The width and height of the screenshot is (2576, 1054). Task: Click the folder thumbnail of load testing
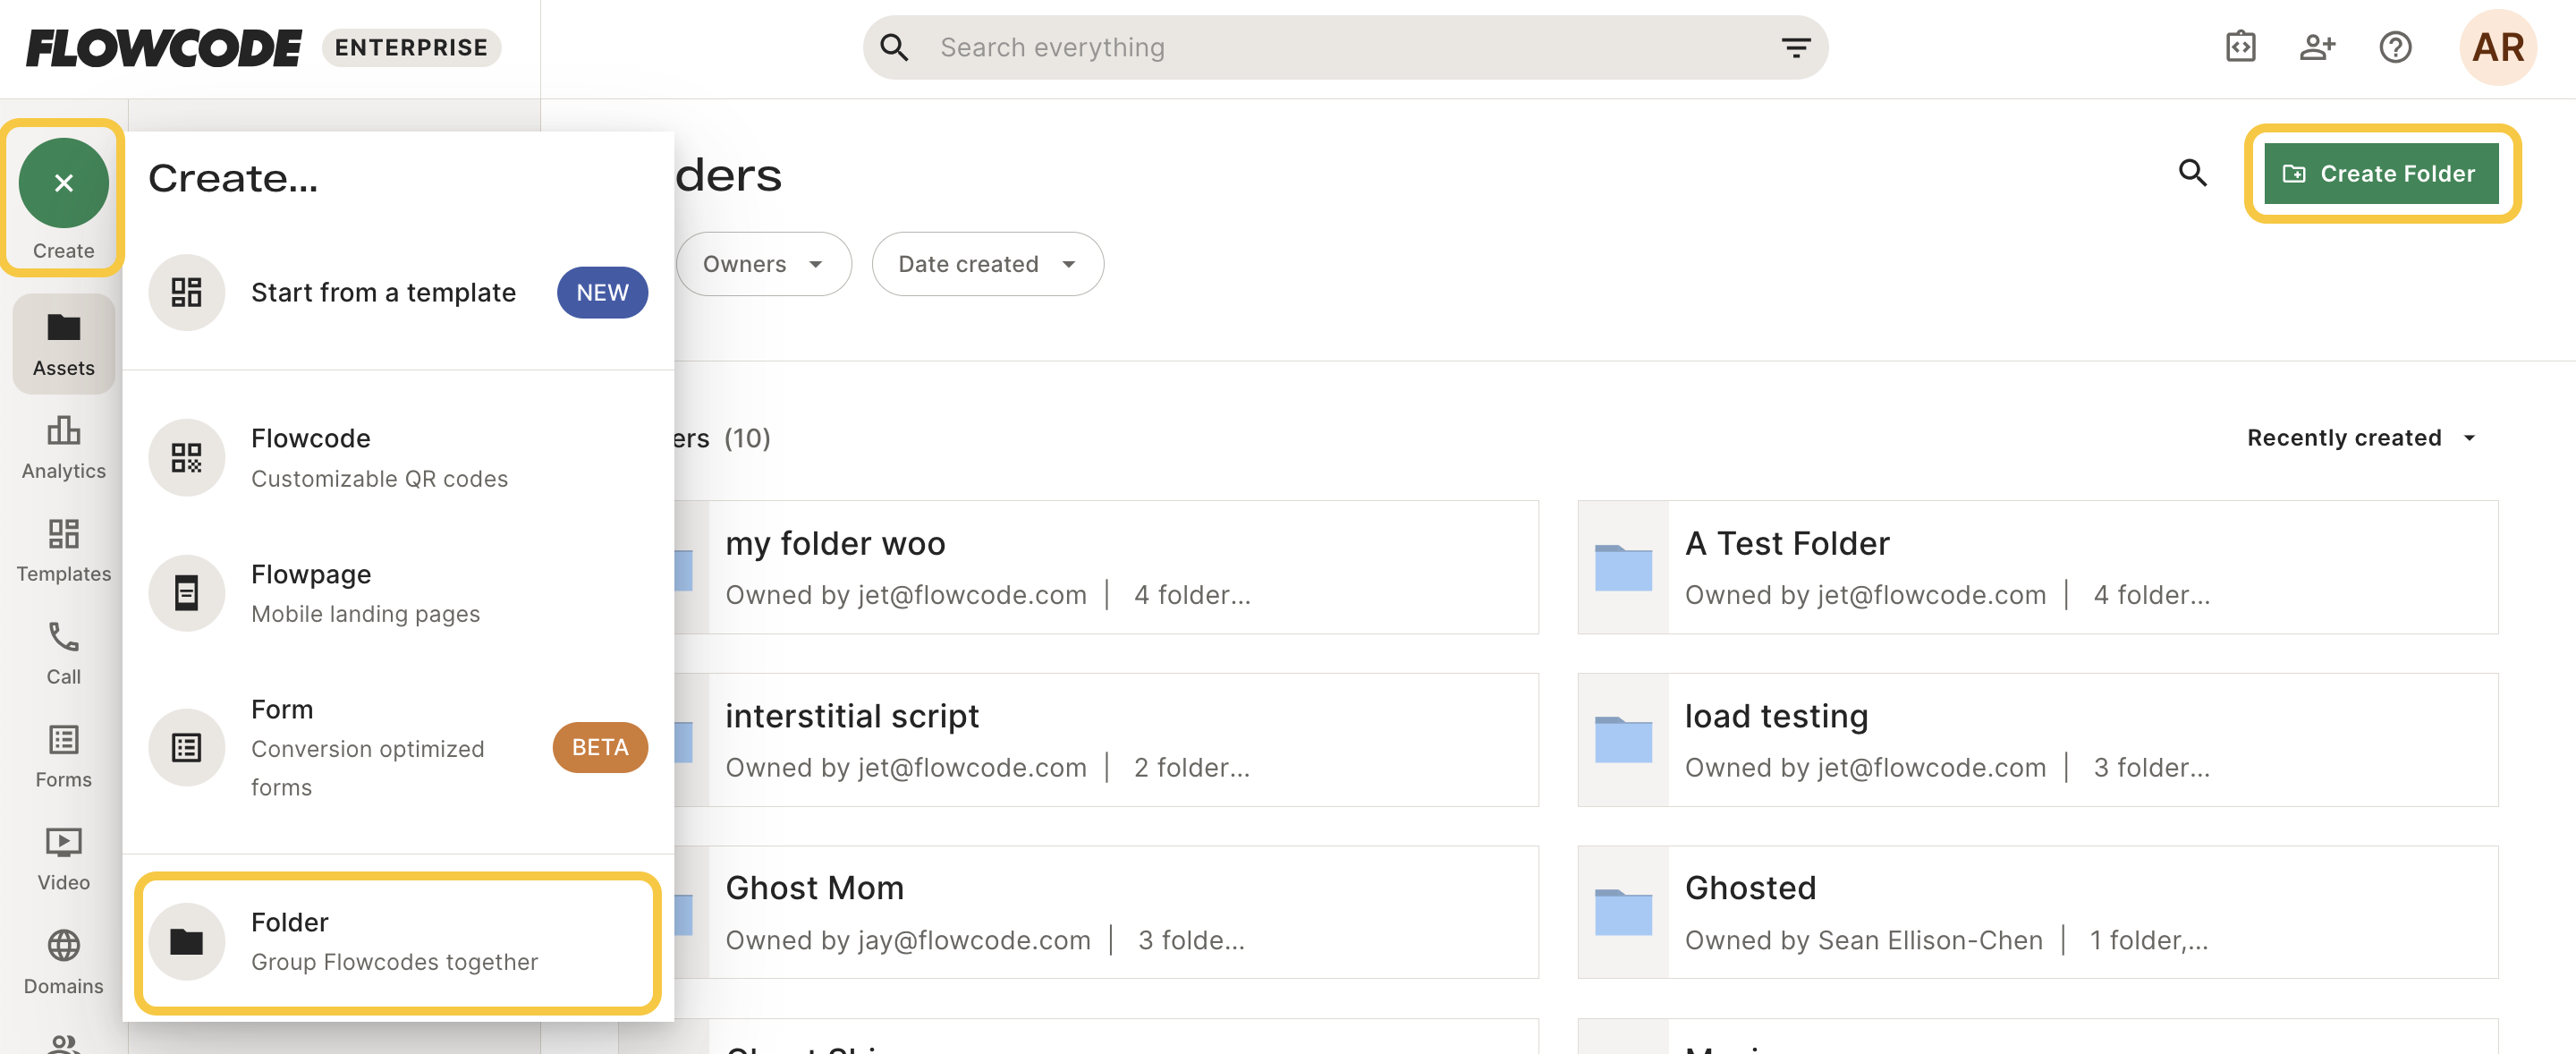coord(1623,740)
